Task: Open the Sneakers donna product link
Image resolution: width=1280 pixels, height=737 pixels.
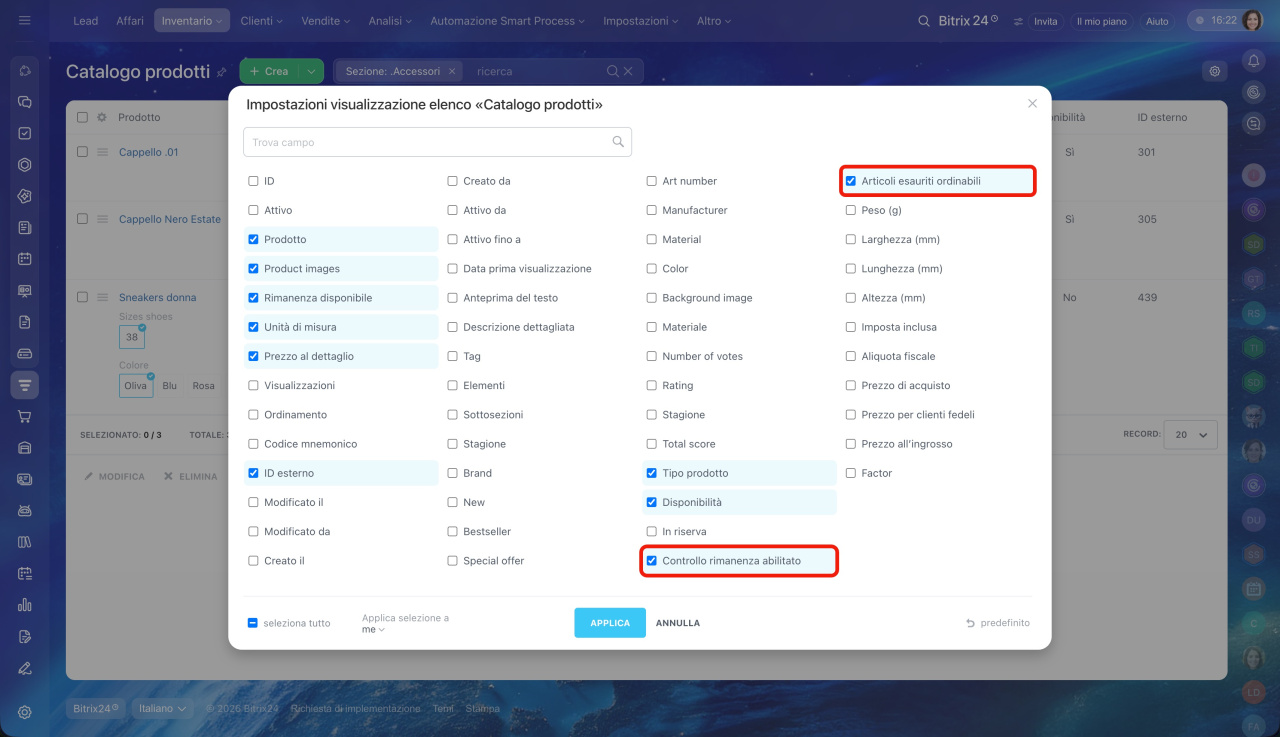Action: tap(157, 297)
